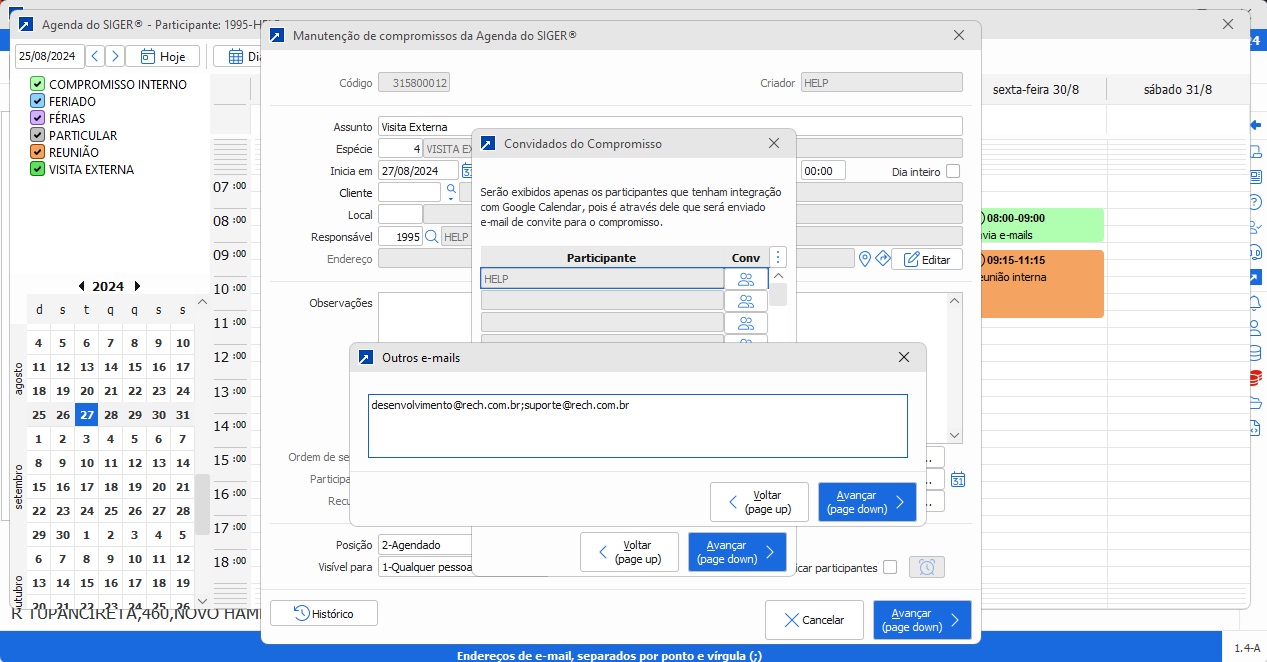
Task: Click the directions route icon beside Editar
Action: 882,259
